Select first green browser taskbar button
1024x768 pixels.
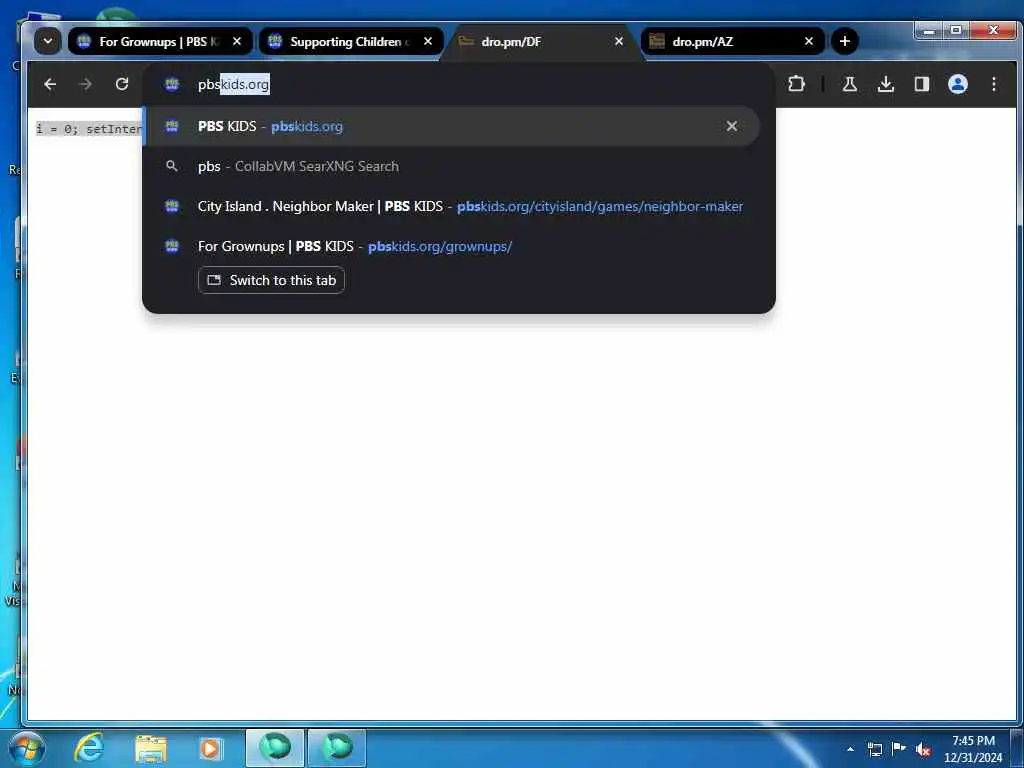(x=275, y=748)
